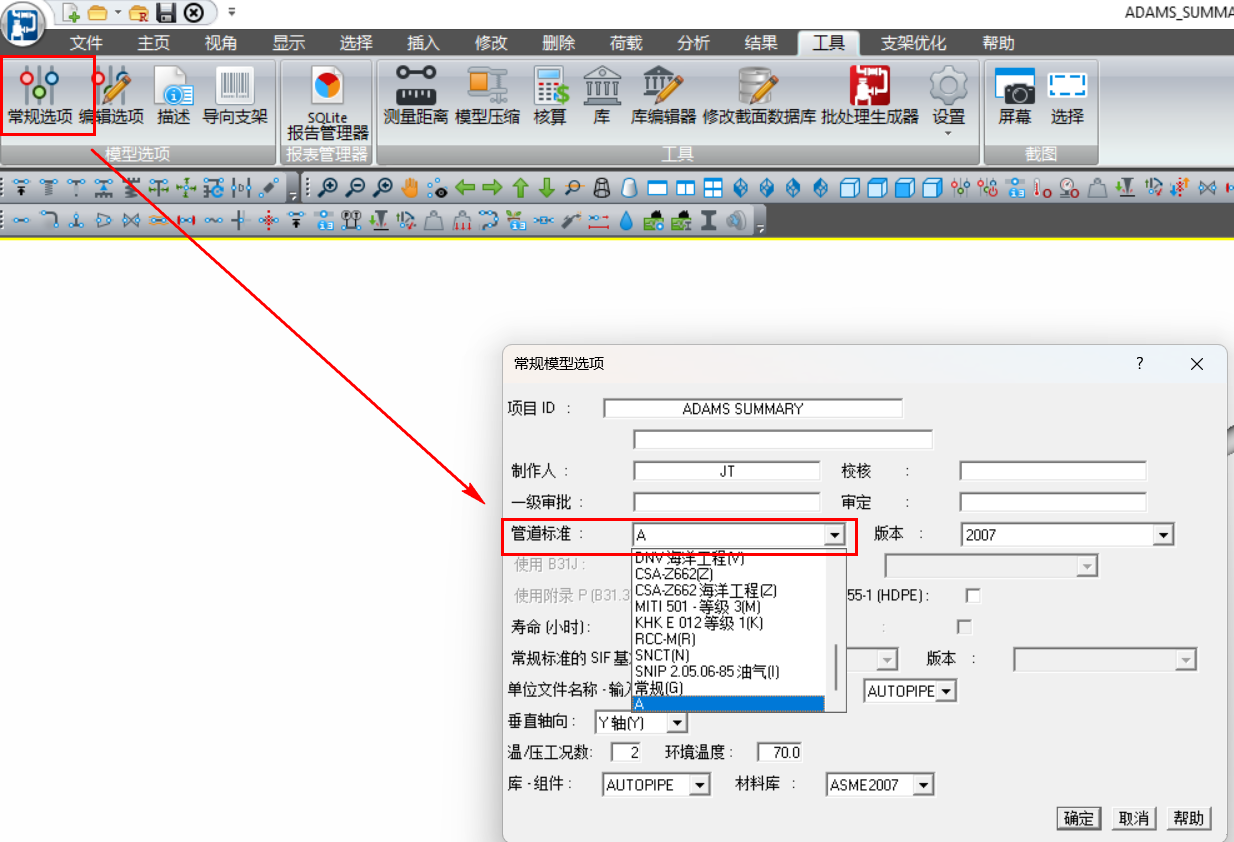Click the four-pane view layout icon
The height and width of the screenshot is (842, 1234).
(713, 187)
